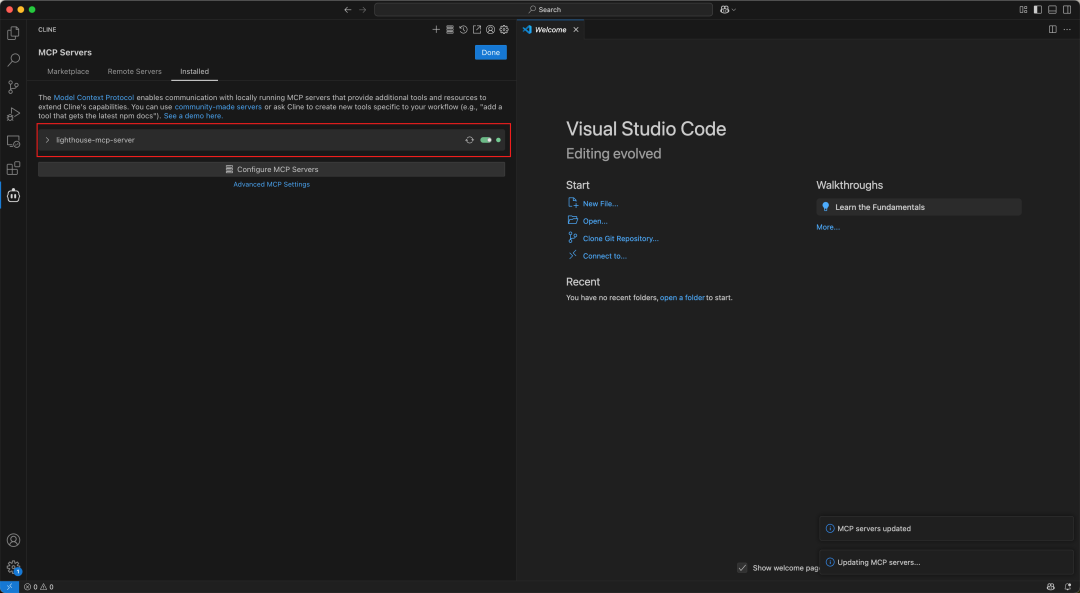Open the Manage gear in activity bar

tap(13, 568)
